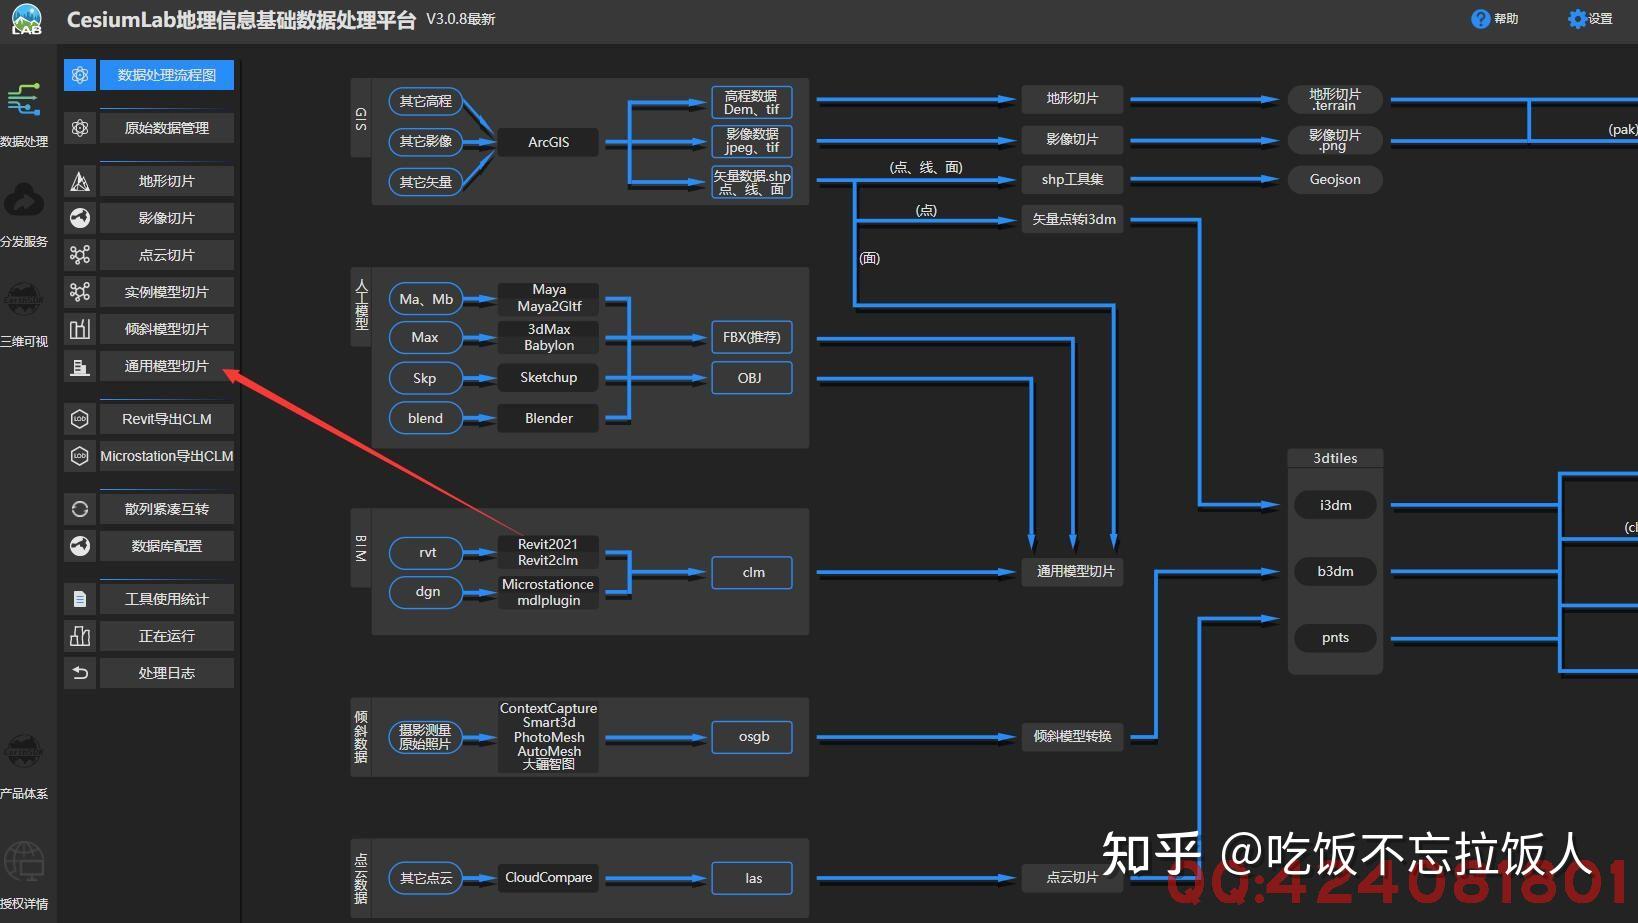
Task: Click the 点云切片 point cloud tool icon
Action: click(x=80, y=254)
